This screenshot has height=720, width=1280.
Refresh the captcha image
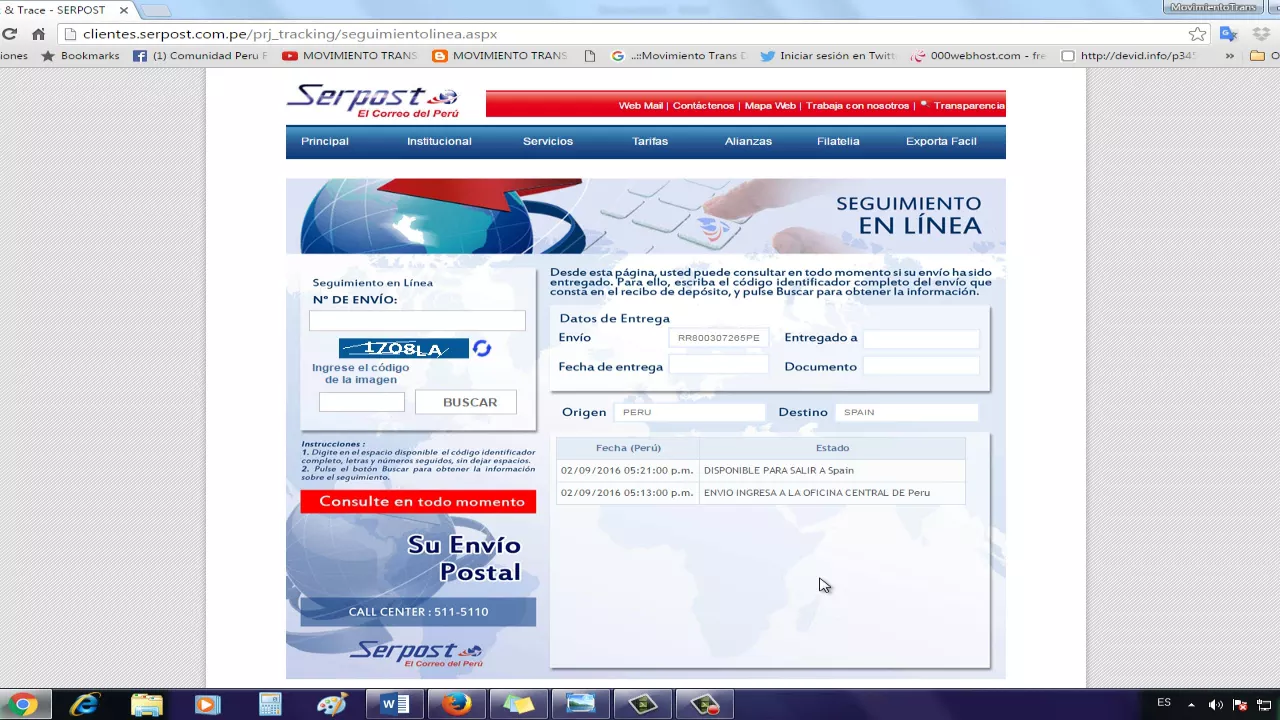[482, 348]
